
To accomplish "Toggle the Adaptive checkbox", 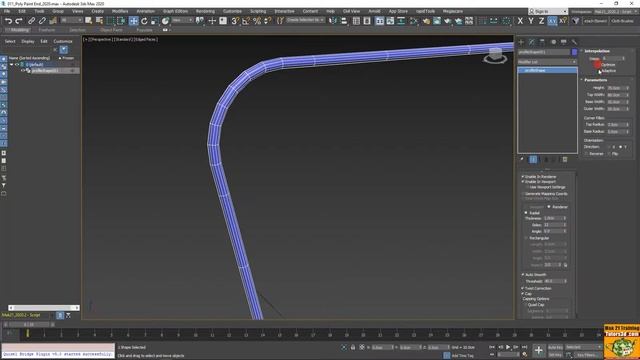I will 599,71.
